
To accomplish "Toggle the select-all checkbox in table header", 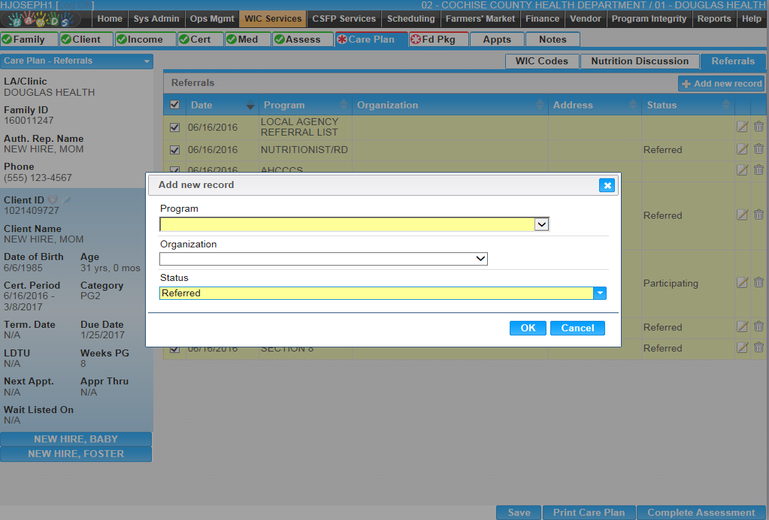I will click(x=176, y=105).
